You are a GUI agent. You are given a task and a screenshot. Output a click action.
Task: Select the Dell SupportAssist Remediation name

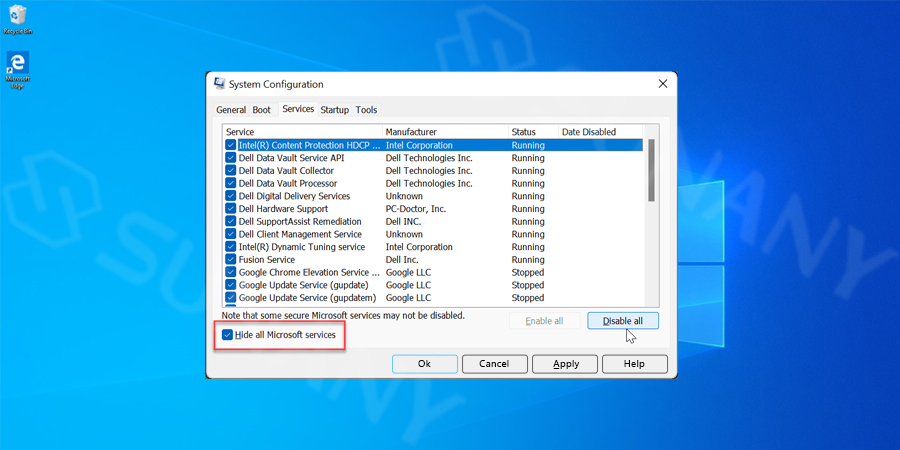300,222
